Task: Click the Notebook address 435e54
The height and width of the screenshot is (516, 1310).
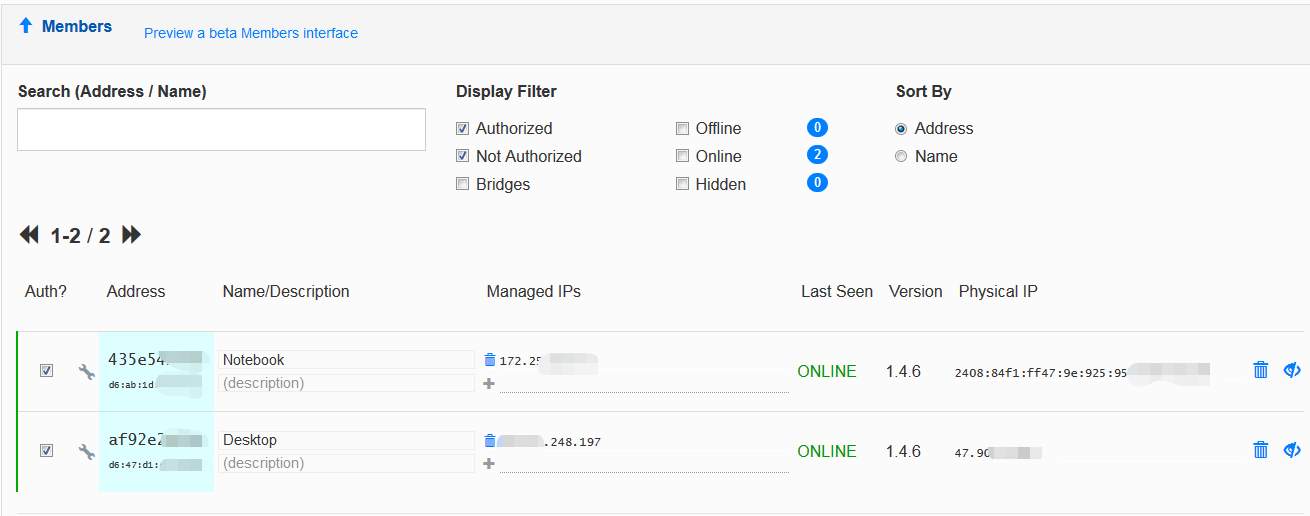Action: (155, 360)
